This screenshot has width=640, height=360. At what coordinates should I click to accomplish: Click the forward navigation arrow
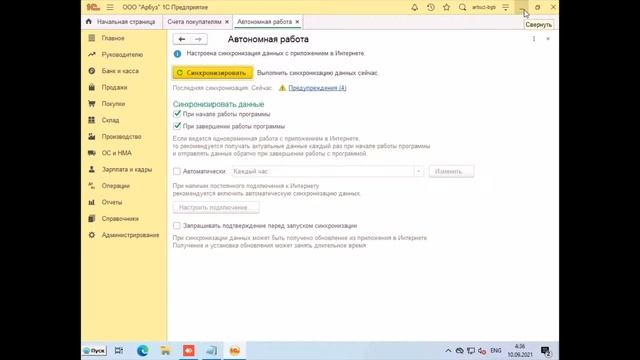pyautogui.click(x=198, y=39)
